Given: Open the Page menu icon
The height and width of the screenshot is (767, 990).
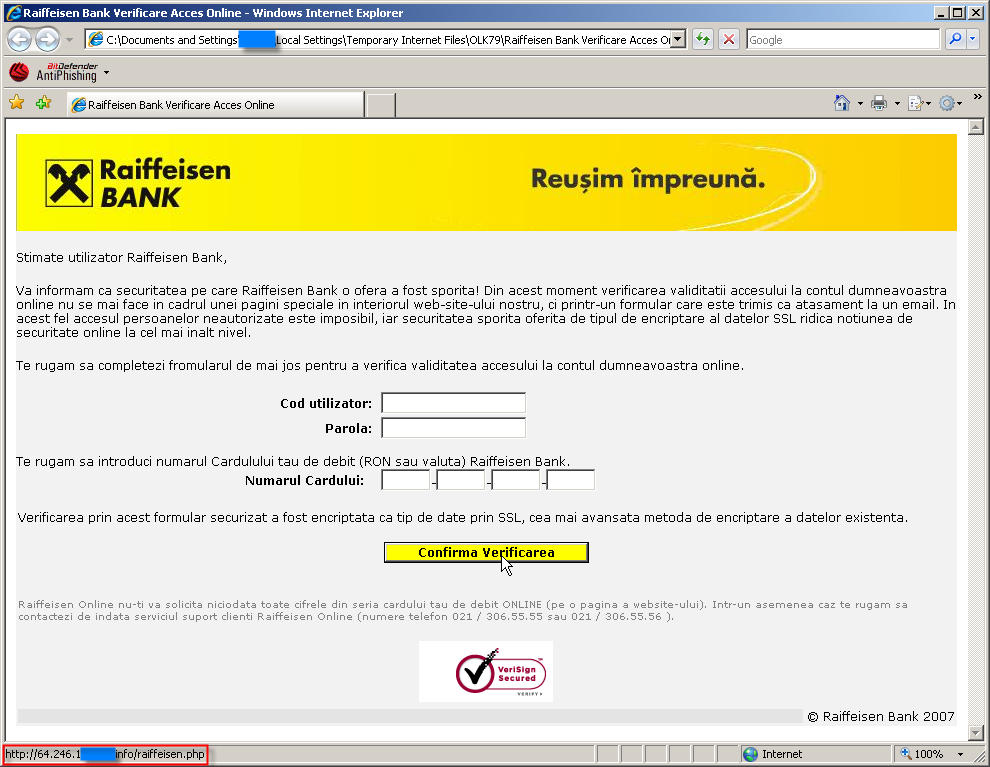Looking at the screenshot, I should click(919, 103).
